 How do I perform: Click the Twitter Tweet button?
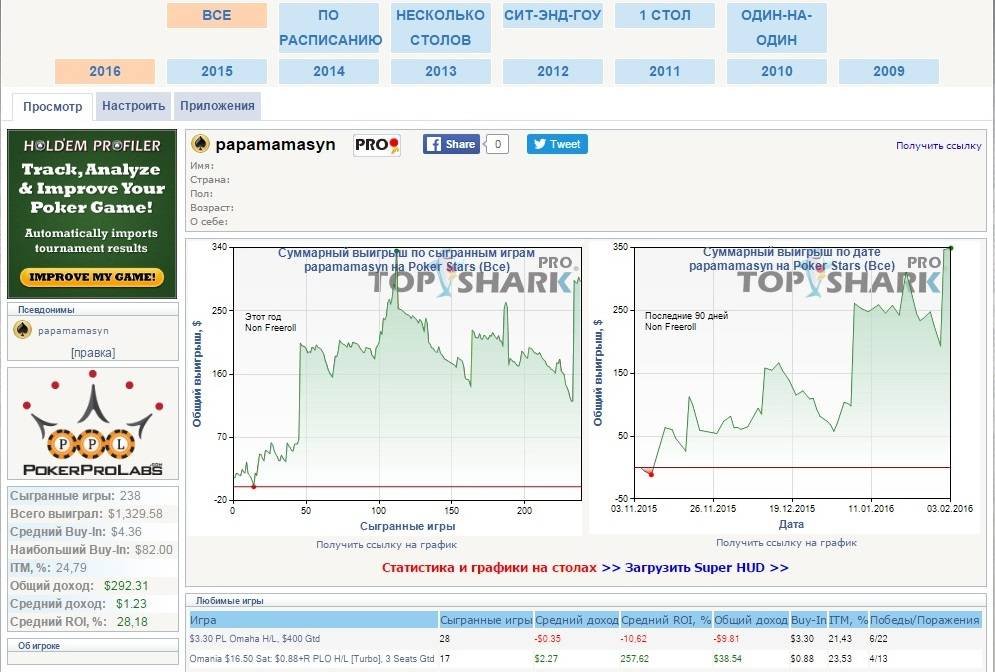[x=557, y=144]
